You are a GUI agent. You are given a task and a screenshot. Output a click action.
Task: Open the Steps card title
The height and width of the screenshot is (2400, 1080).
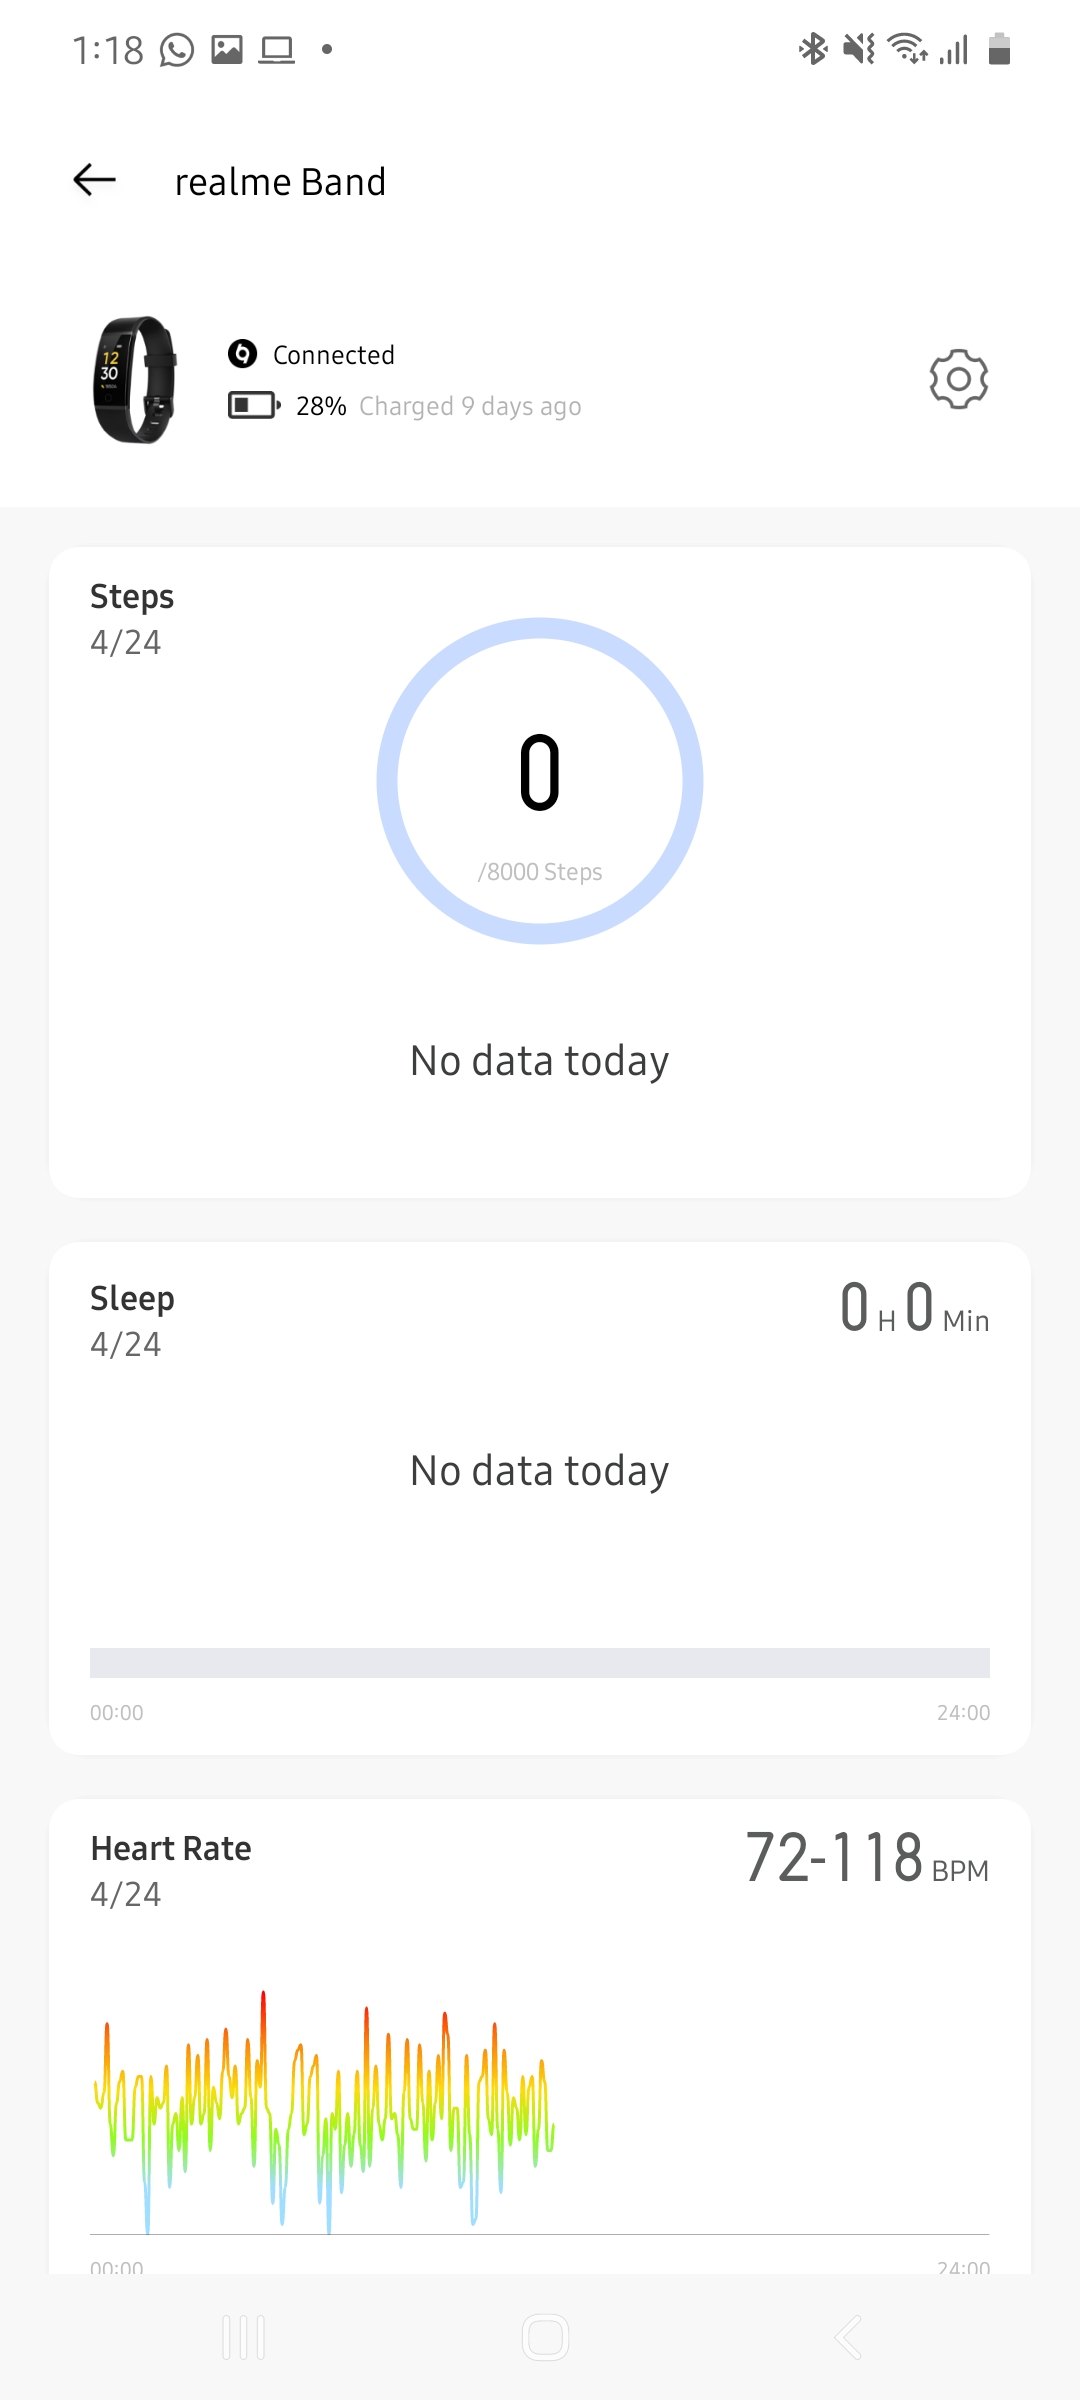tap(132, 597)
